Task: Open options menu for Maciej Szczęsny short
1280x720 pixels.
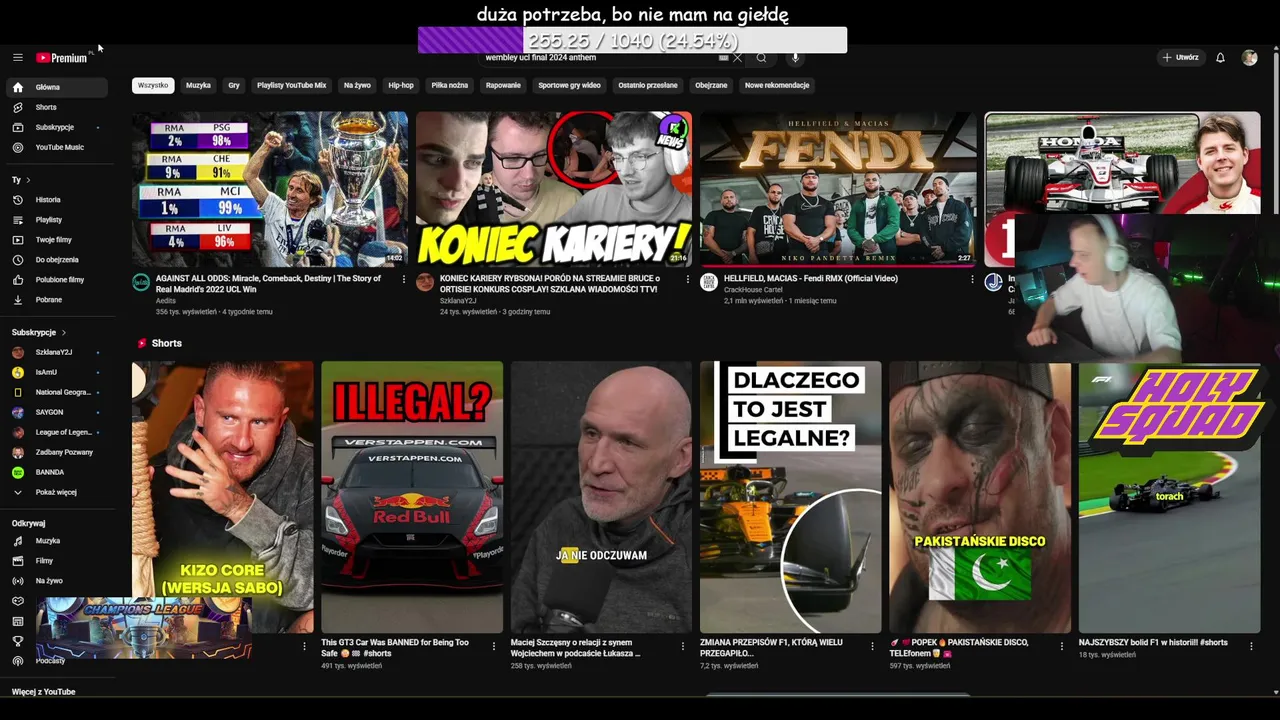Action: [x=682, y=646]
